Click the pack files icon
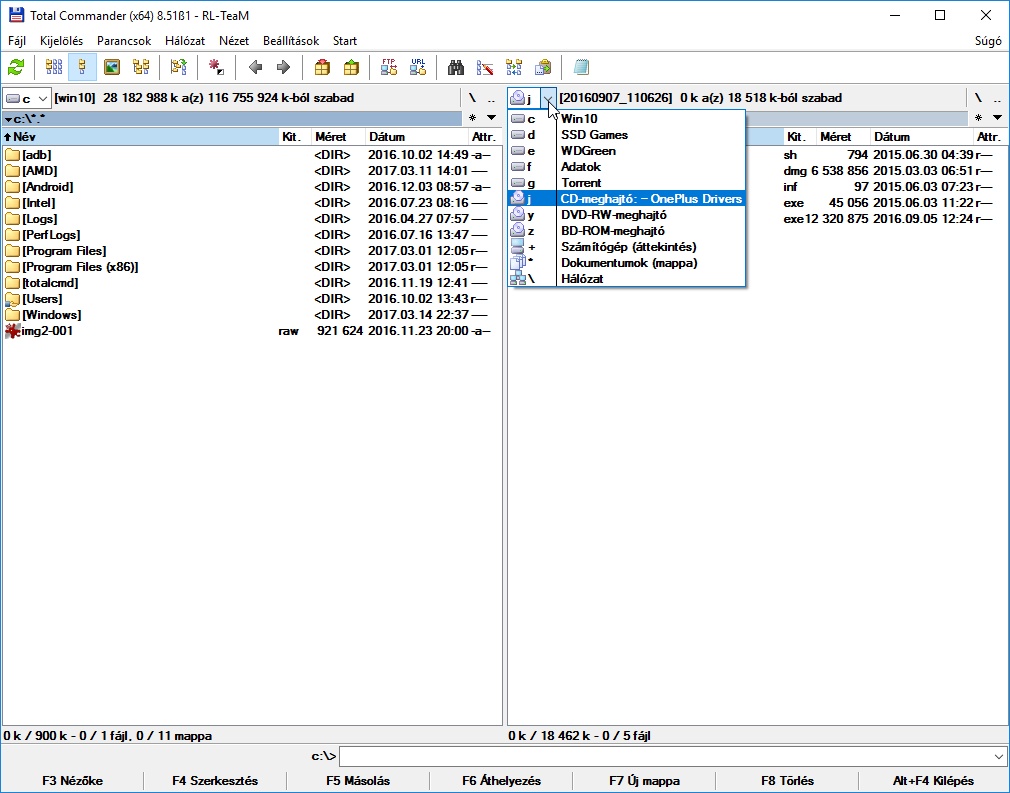Viewport: 1010px width, 793px height. 322,67
